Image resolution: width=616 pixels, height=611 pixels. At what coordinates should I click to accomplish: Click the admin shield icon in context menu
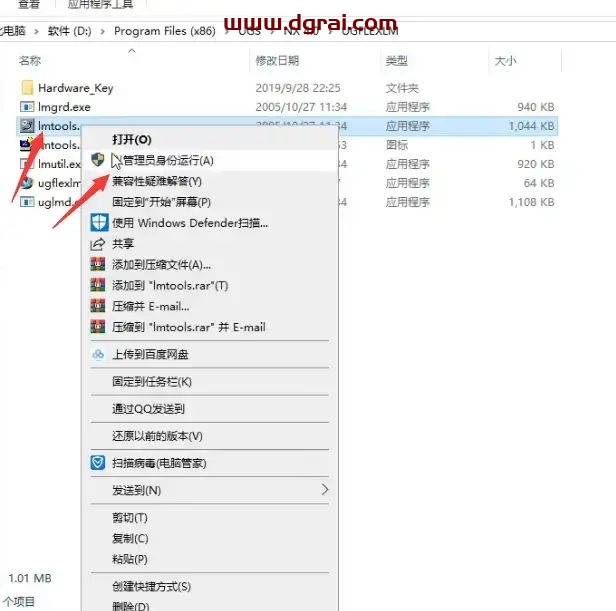click(x=97, y=160)
